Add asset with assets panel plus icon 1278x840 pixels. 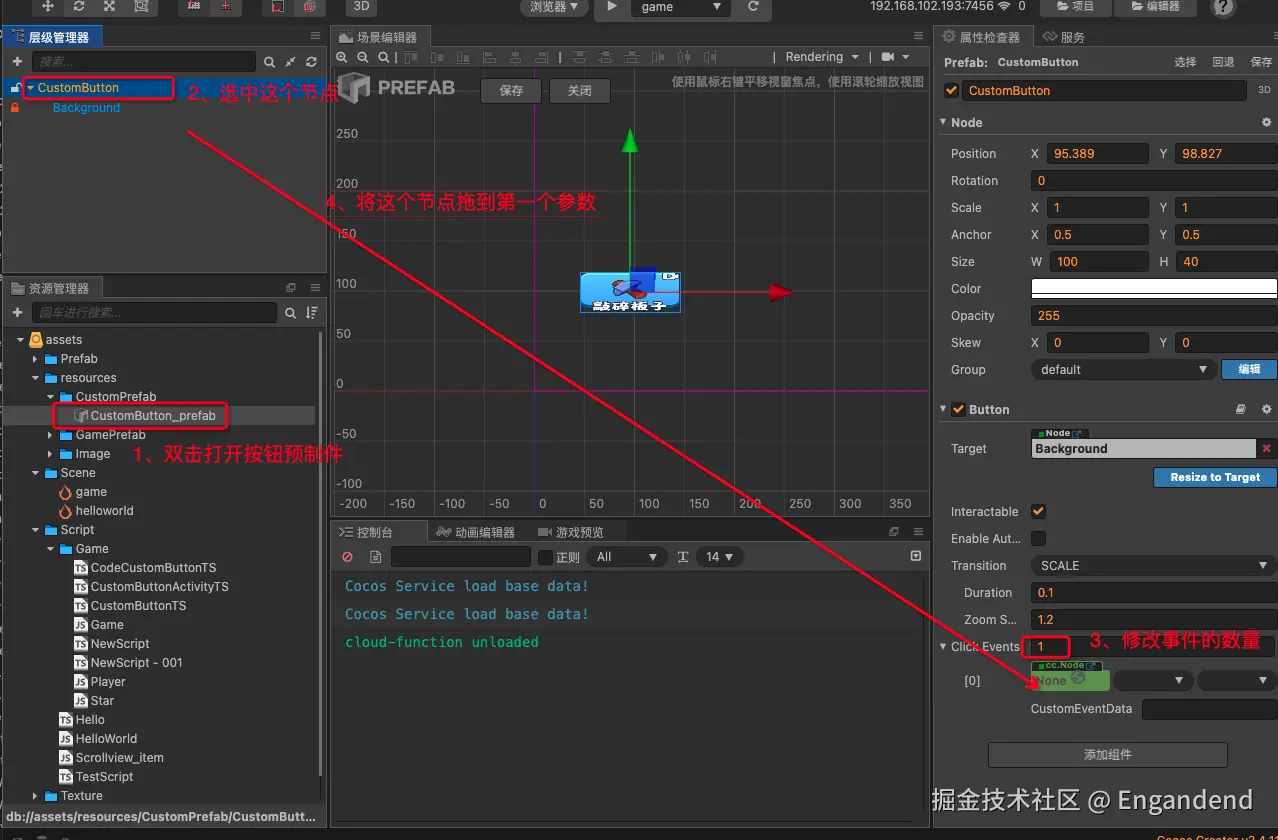pos(16,313)
